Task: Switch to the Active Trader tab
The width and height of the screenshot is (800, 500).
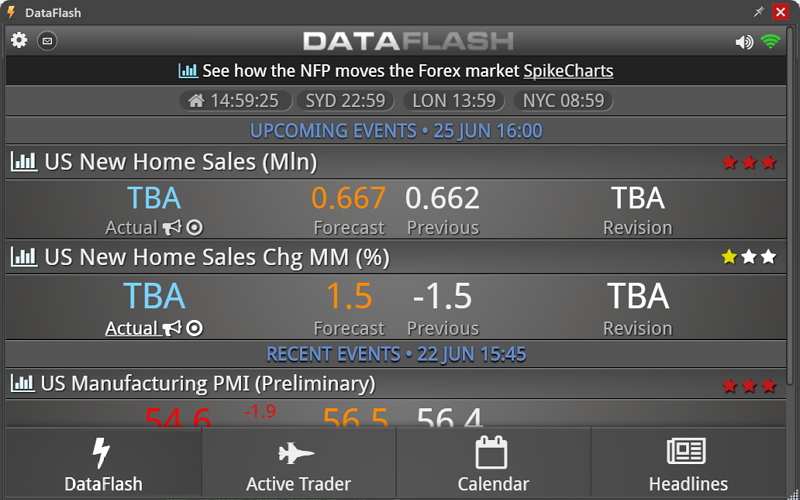Action: pos(298,463)
